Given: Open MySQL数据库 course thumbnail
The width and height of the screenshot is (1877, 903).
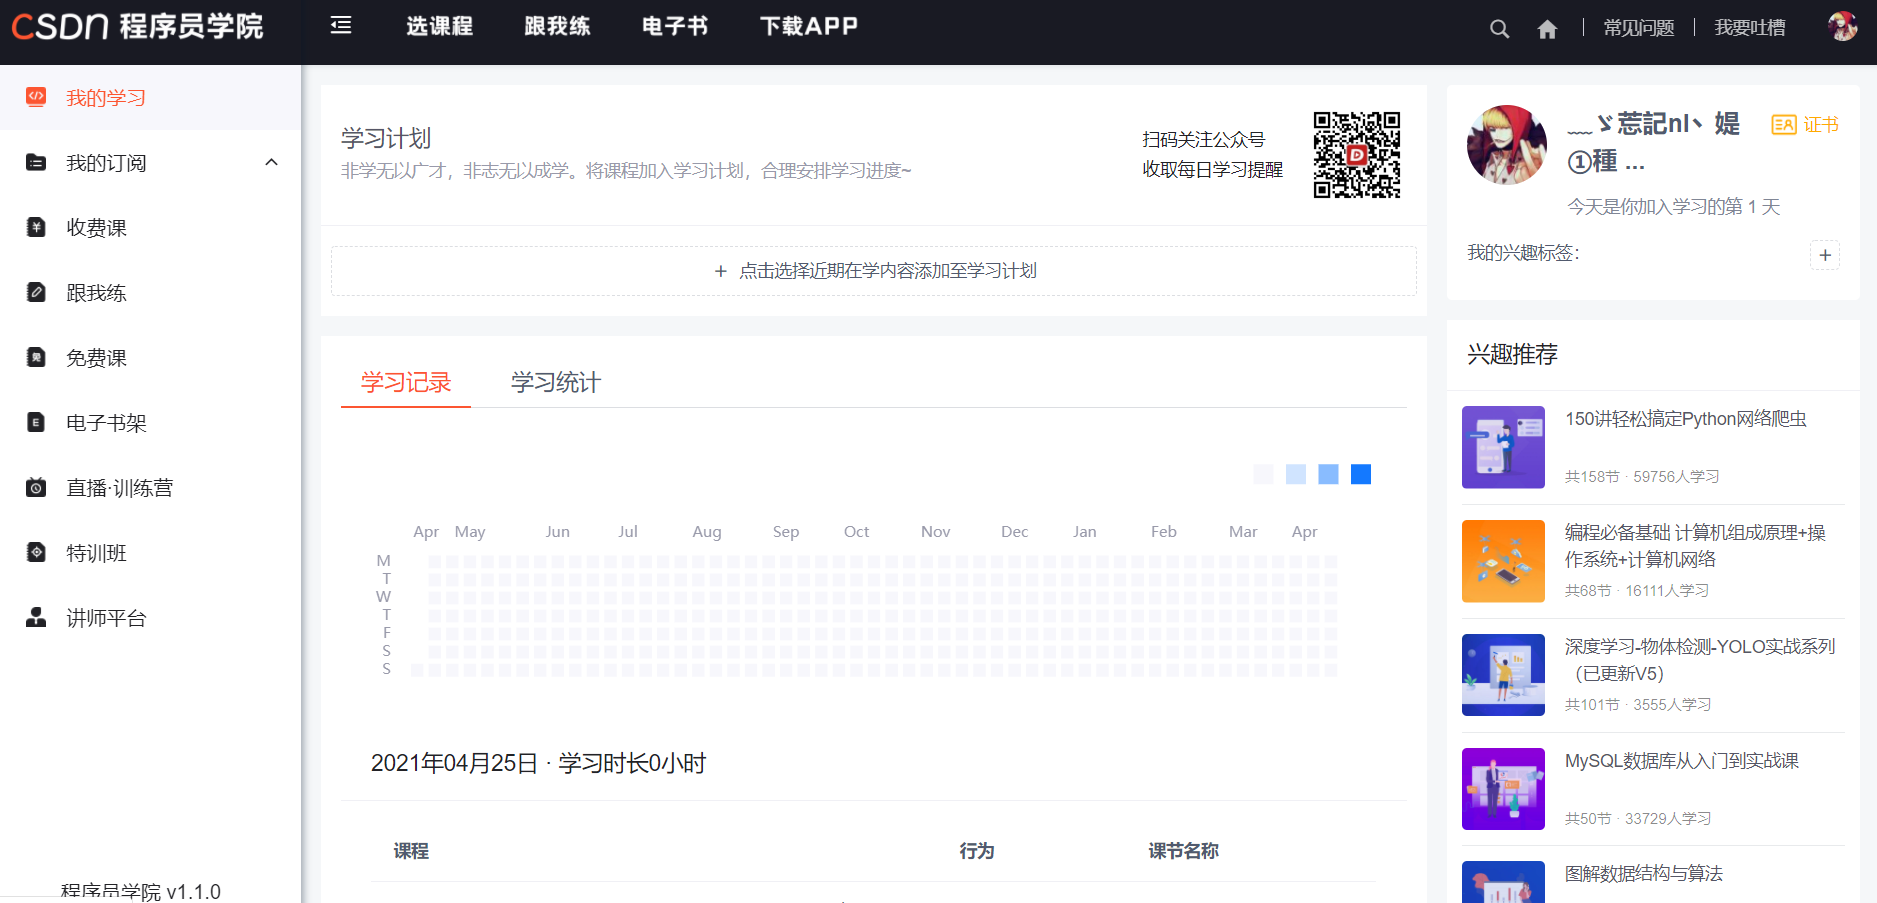Looking at the screenshot, I should [1503, 789].
